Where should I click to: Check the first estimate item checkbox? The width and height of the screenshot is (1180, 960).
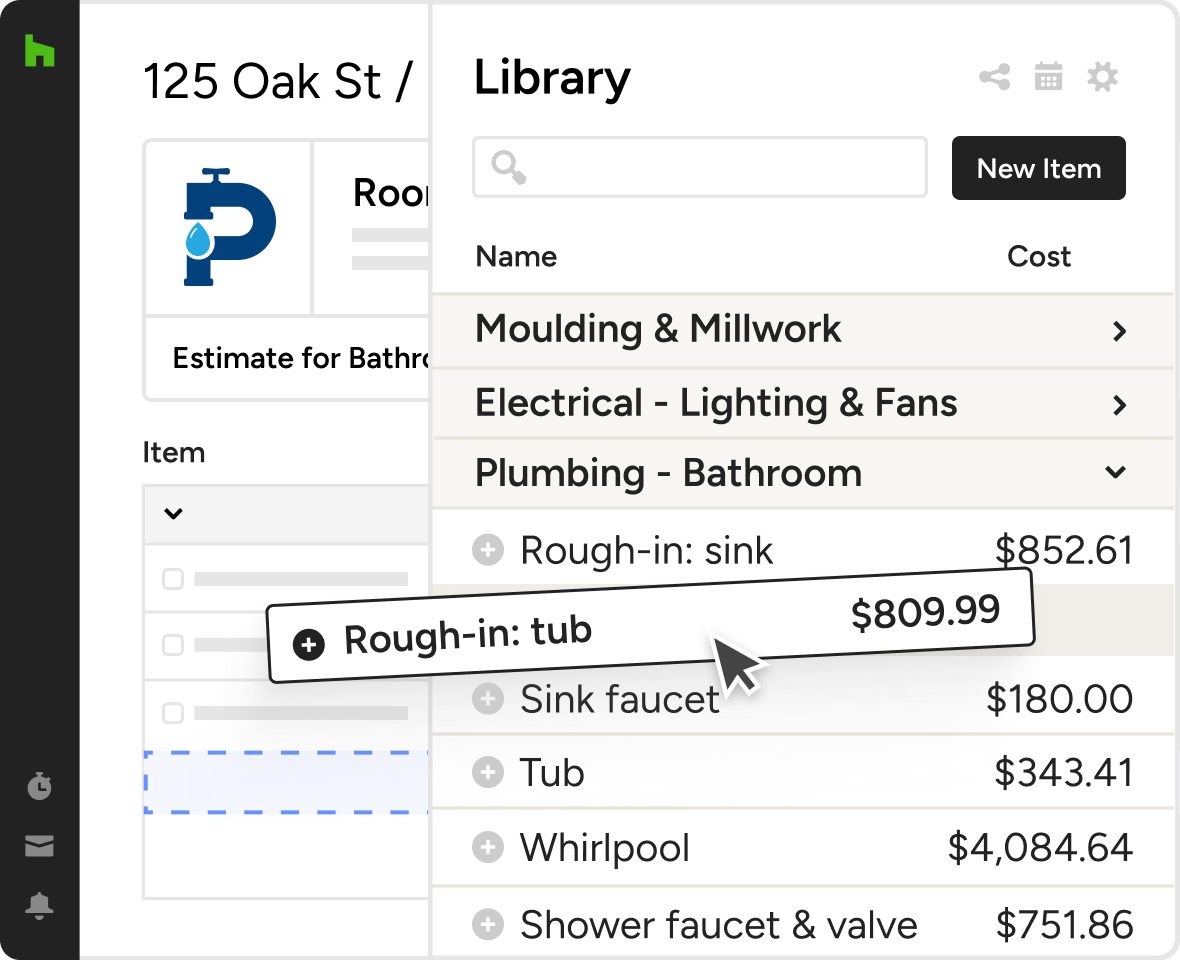(171, 578)
